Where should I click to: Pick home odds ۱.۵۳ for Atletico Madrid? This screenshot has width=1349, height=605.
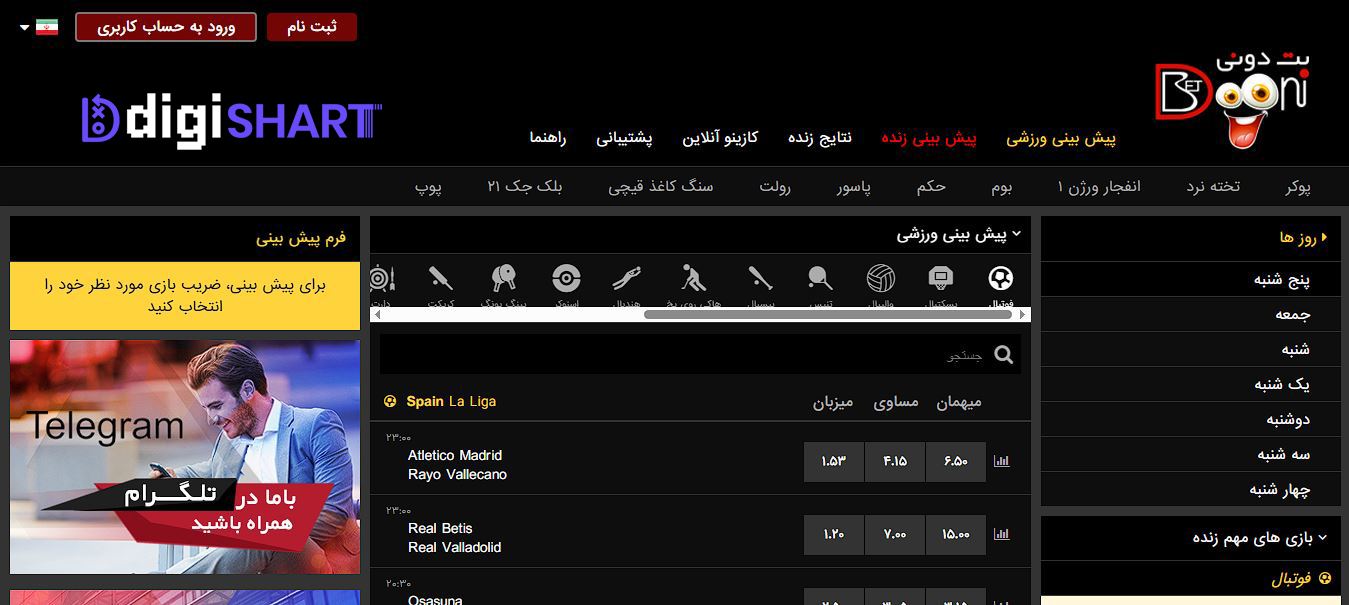pyautogui.click(x=834, y=462)
